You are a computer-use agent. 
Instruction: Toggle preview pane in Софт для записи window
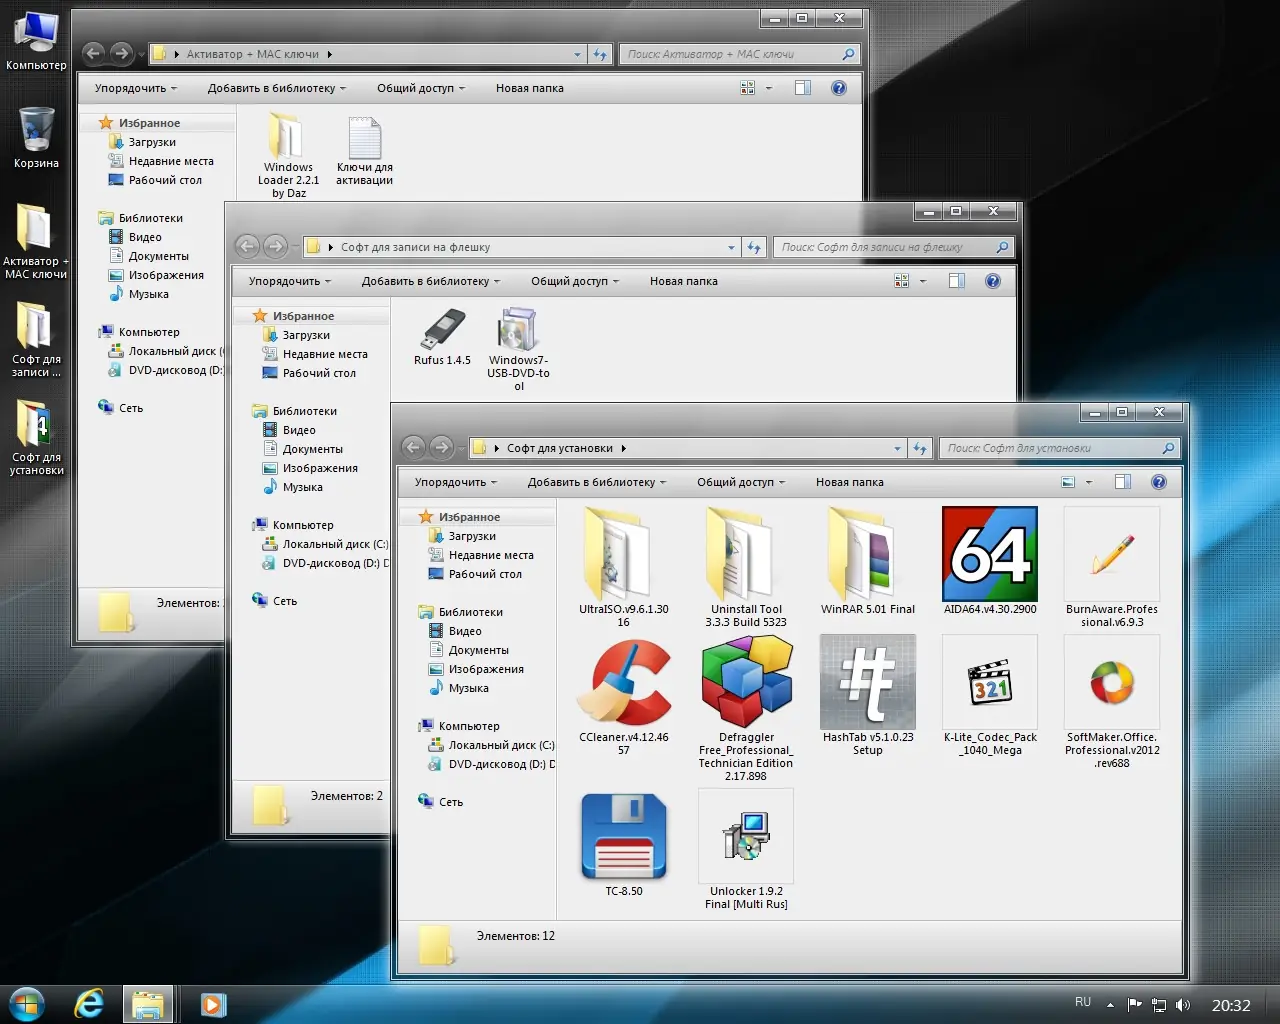pyautogui.click(x=957, y=281)
